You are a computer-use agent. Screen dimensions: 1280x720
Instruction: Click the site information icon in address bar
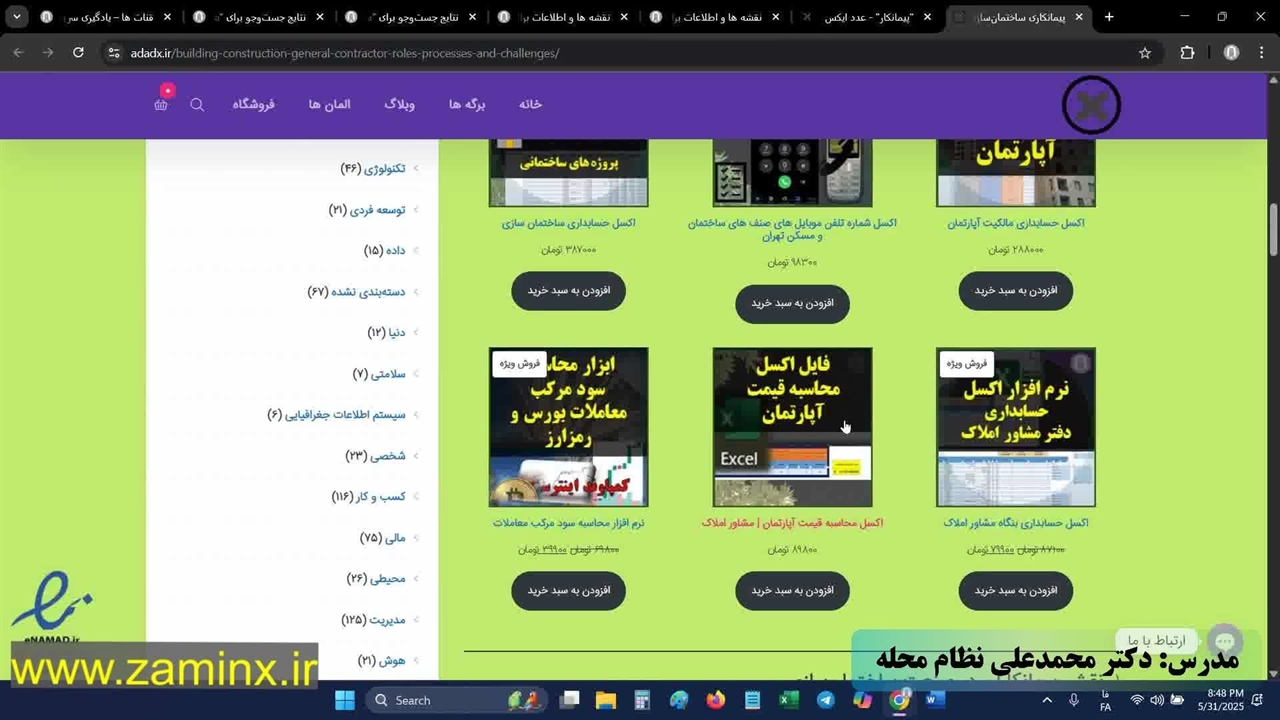(x=113, y=53)
